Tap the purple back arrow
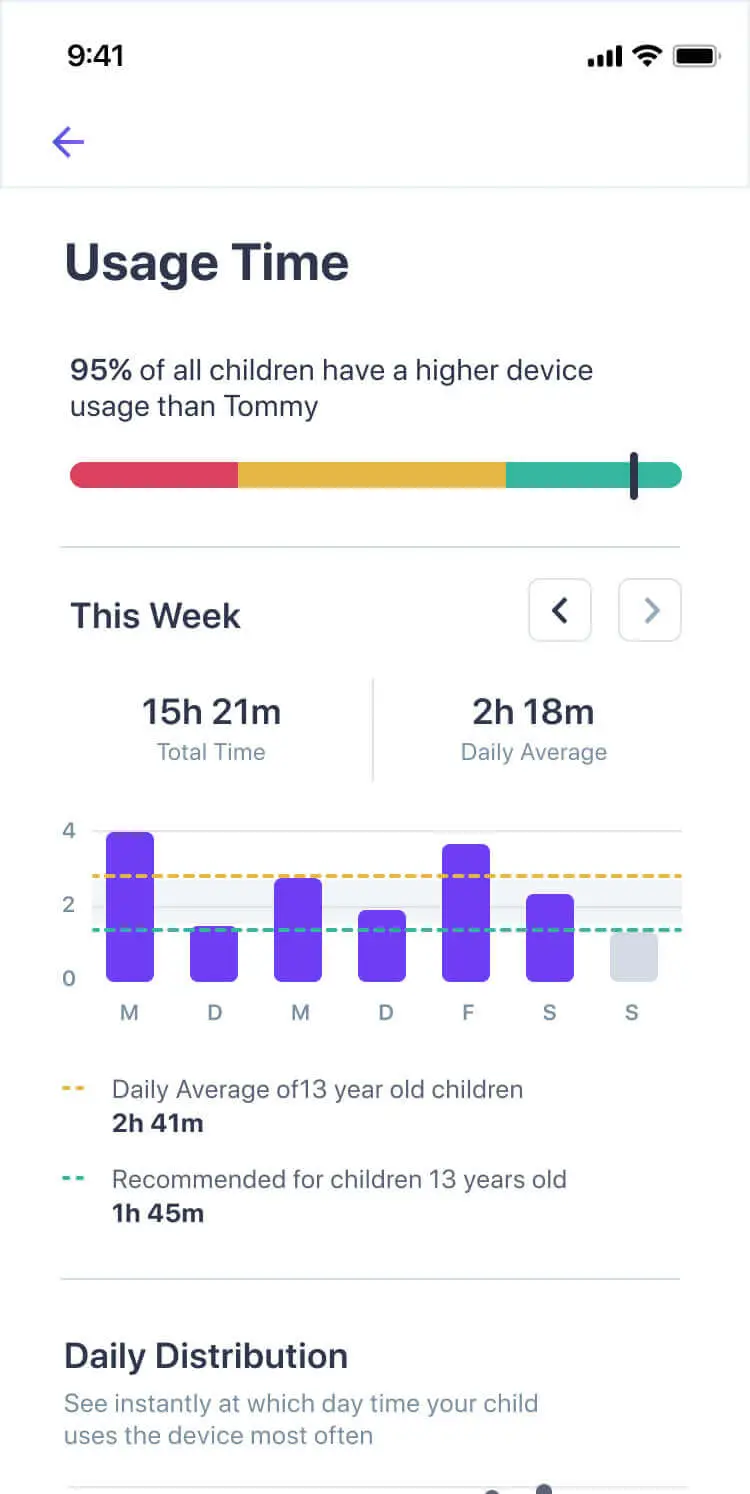750x1494 pixels. coord(68,142)
